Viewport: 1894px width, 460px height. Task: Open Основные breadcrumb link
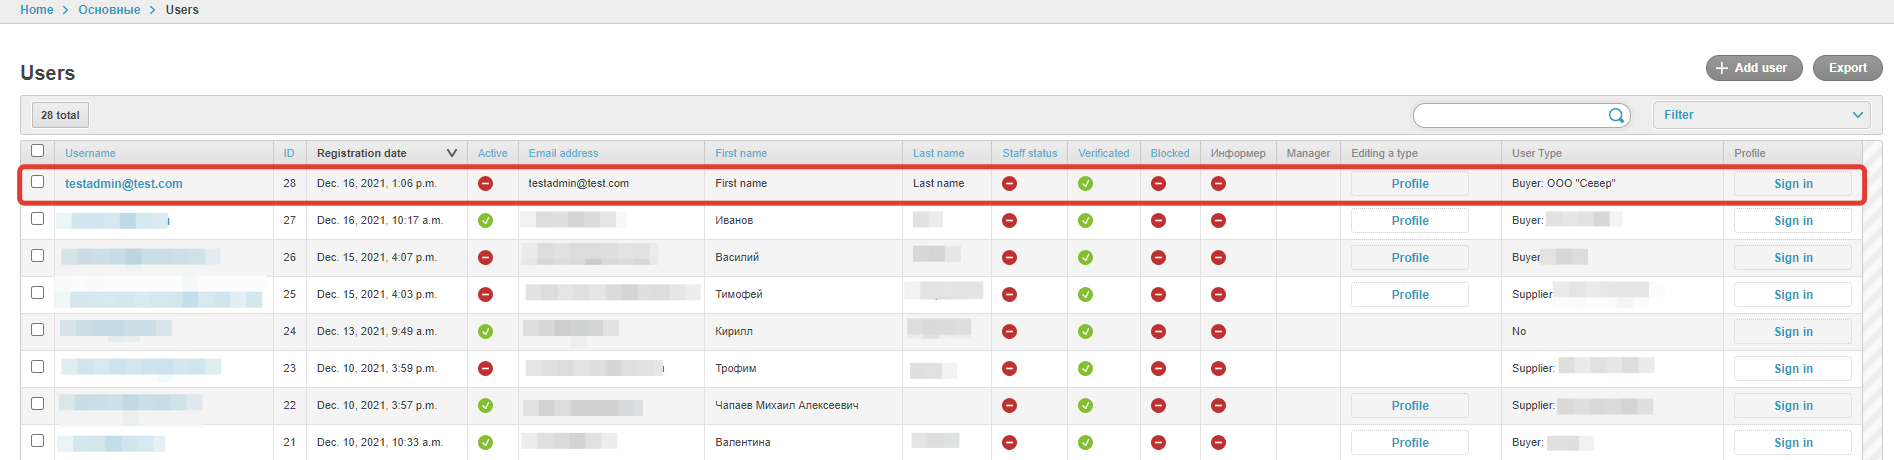tap(109, 10)
